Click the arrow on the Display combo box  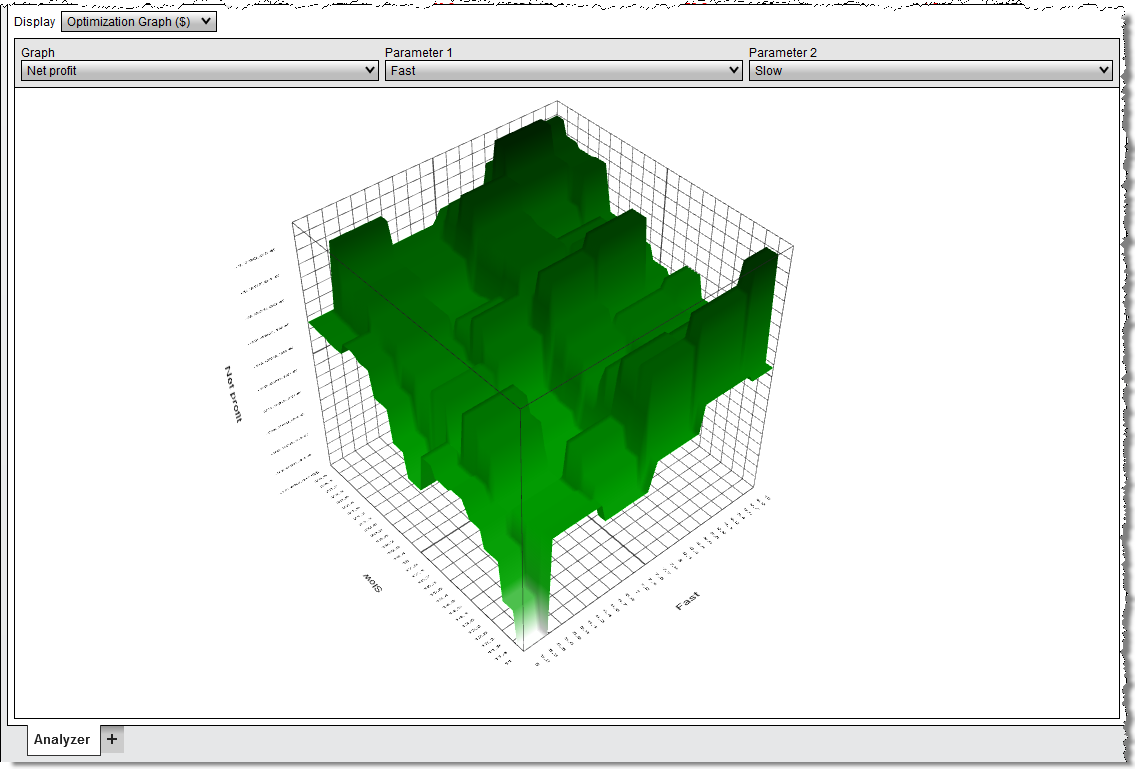[x=207, y=21]
